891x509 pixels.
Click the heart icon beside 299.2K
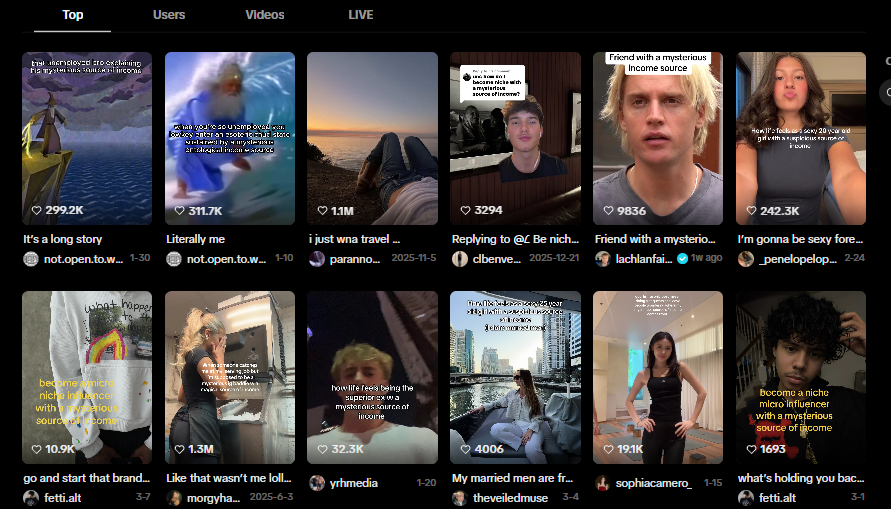click(37, 210)
